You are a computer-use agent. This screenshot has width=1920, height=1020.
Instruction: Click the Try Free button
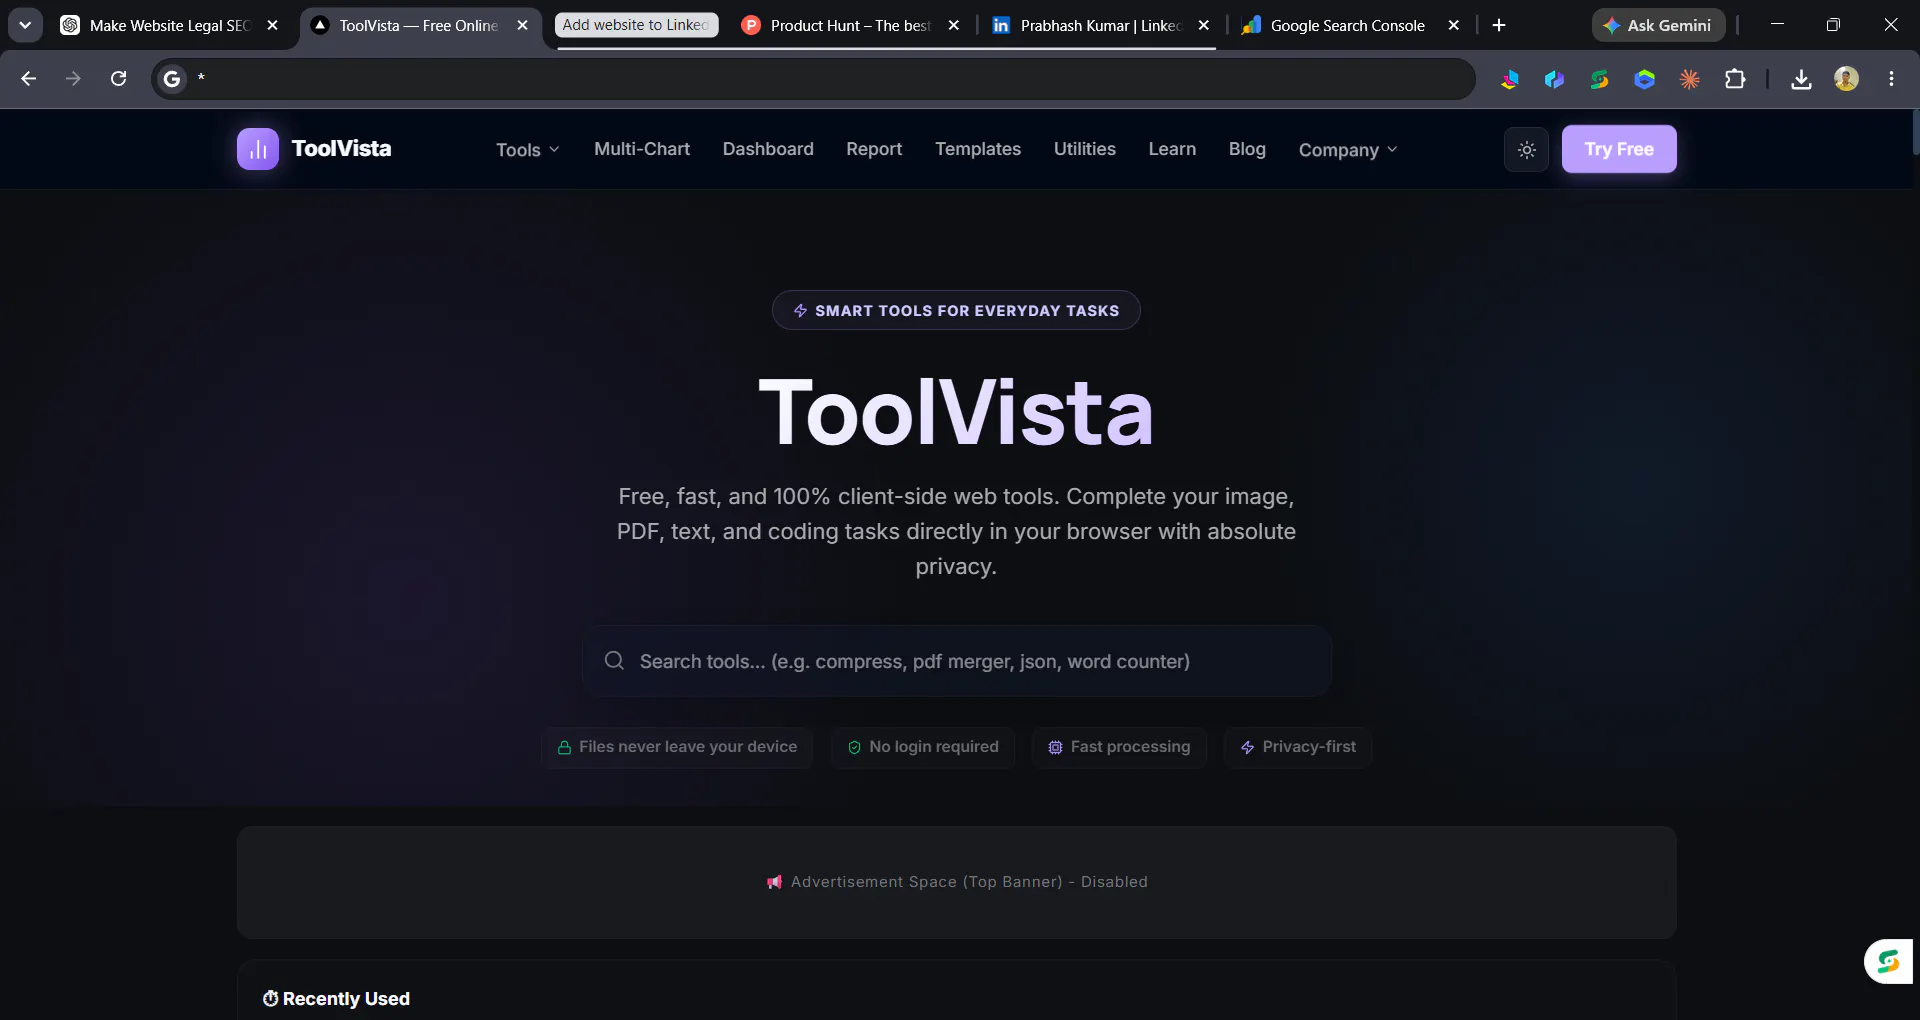pyautogui.click(x=1619, y=149)
